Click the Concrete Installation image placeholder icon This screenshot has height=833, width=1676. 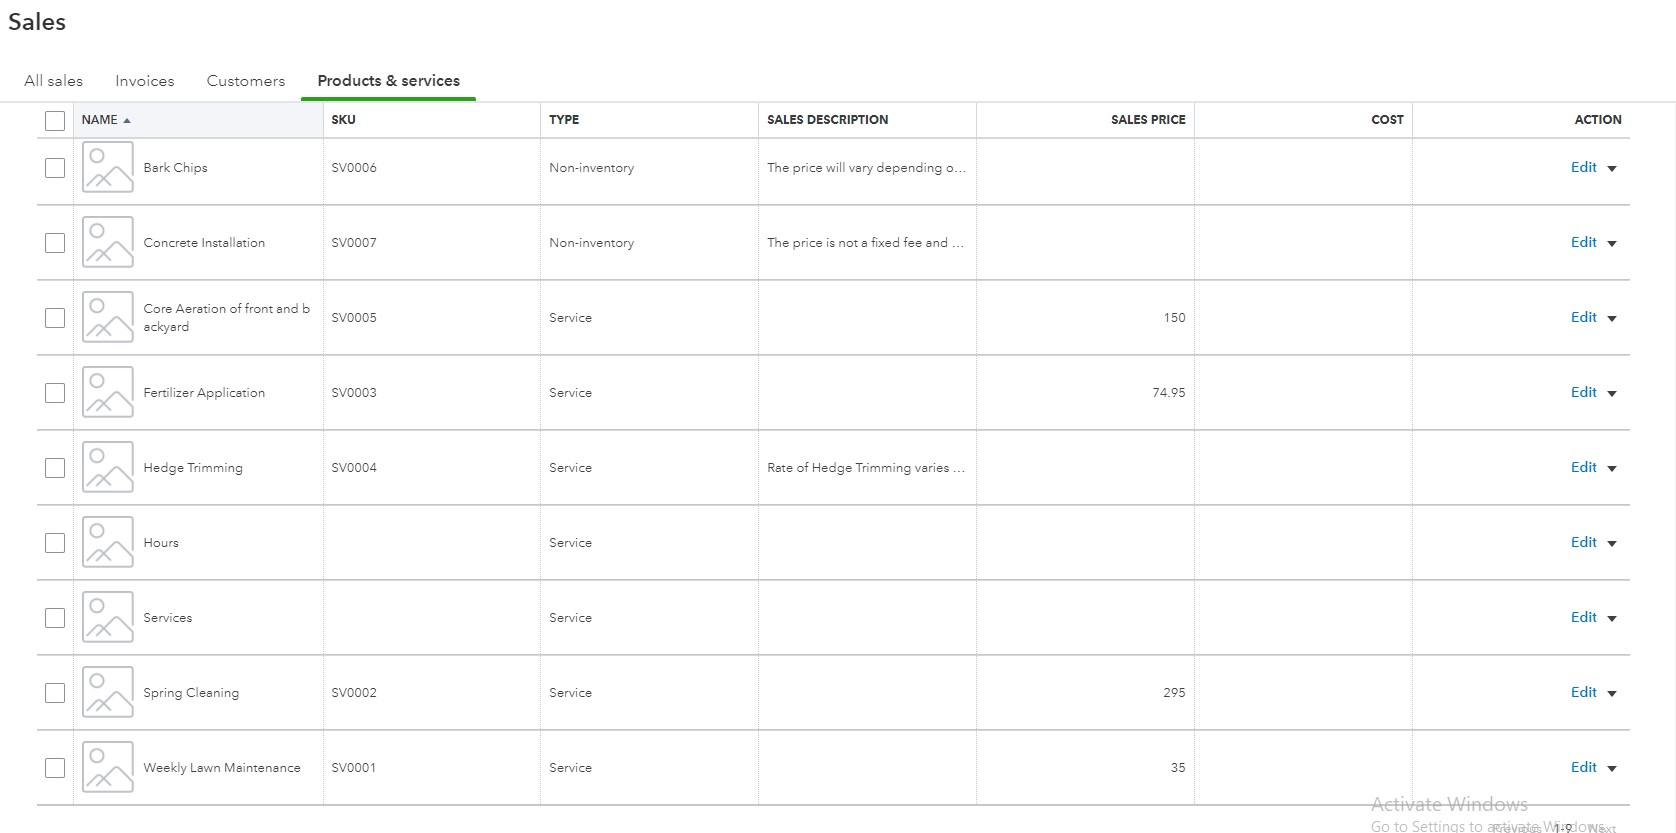point(107,243)
